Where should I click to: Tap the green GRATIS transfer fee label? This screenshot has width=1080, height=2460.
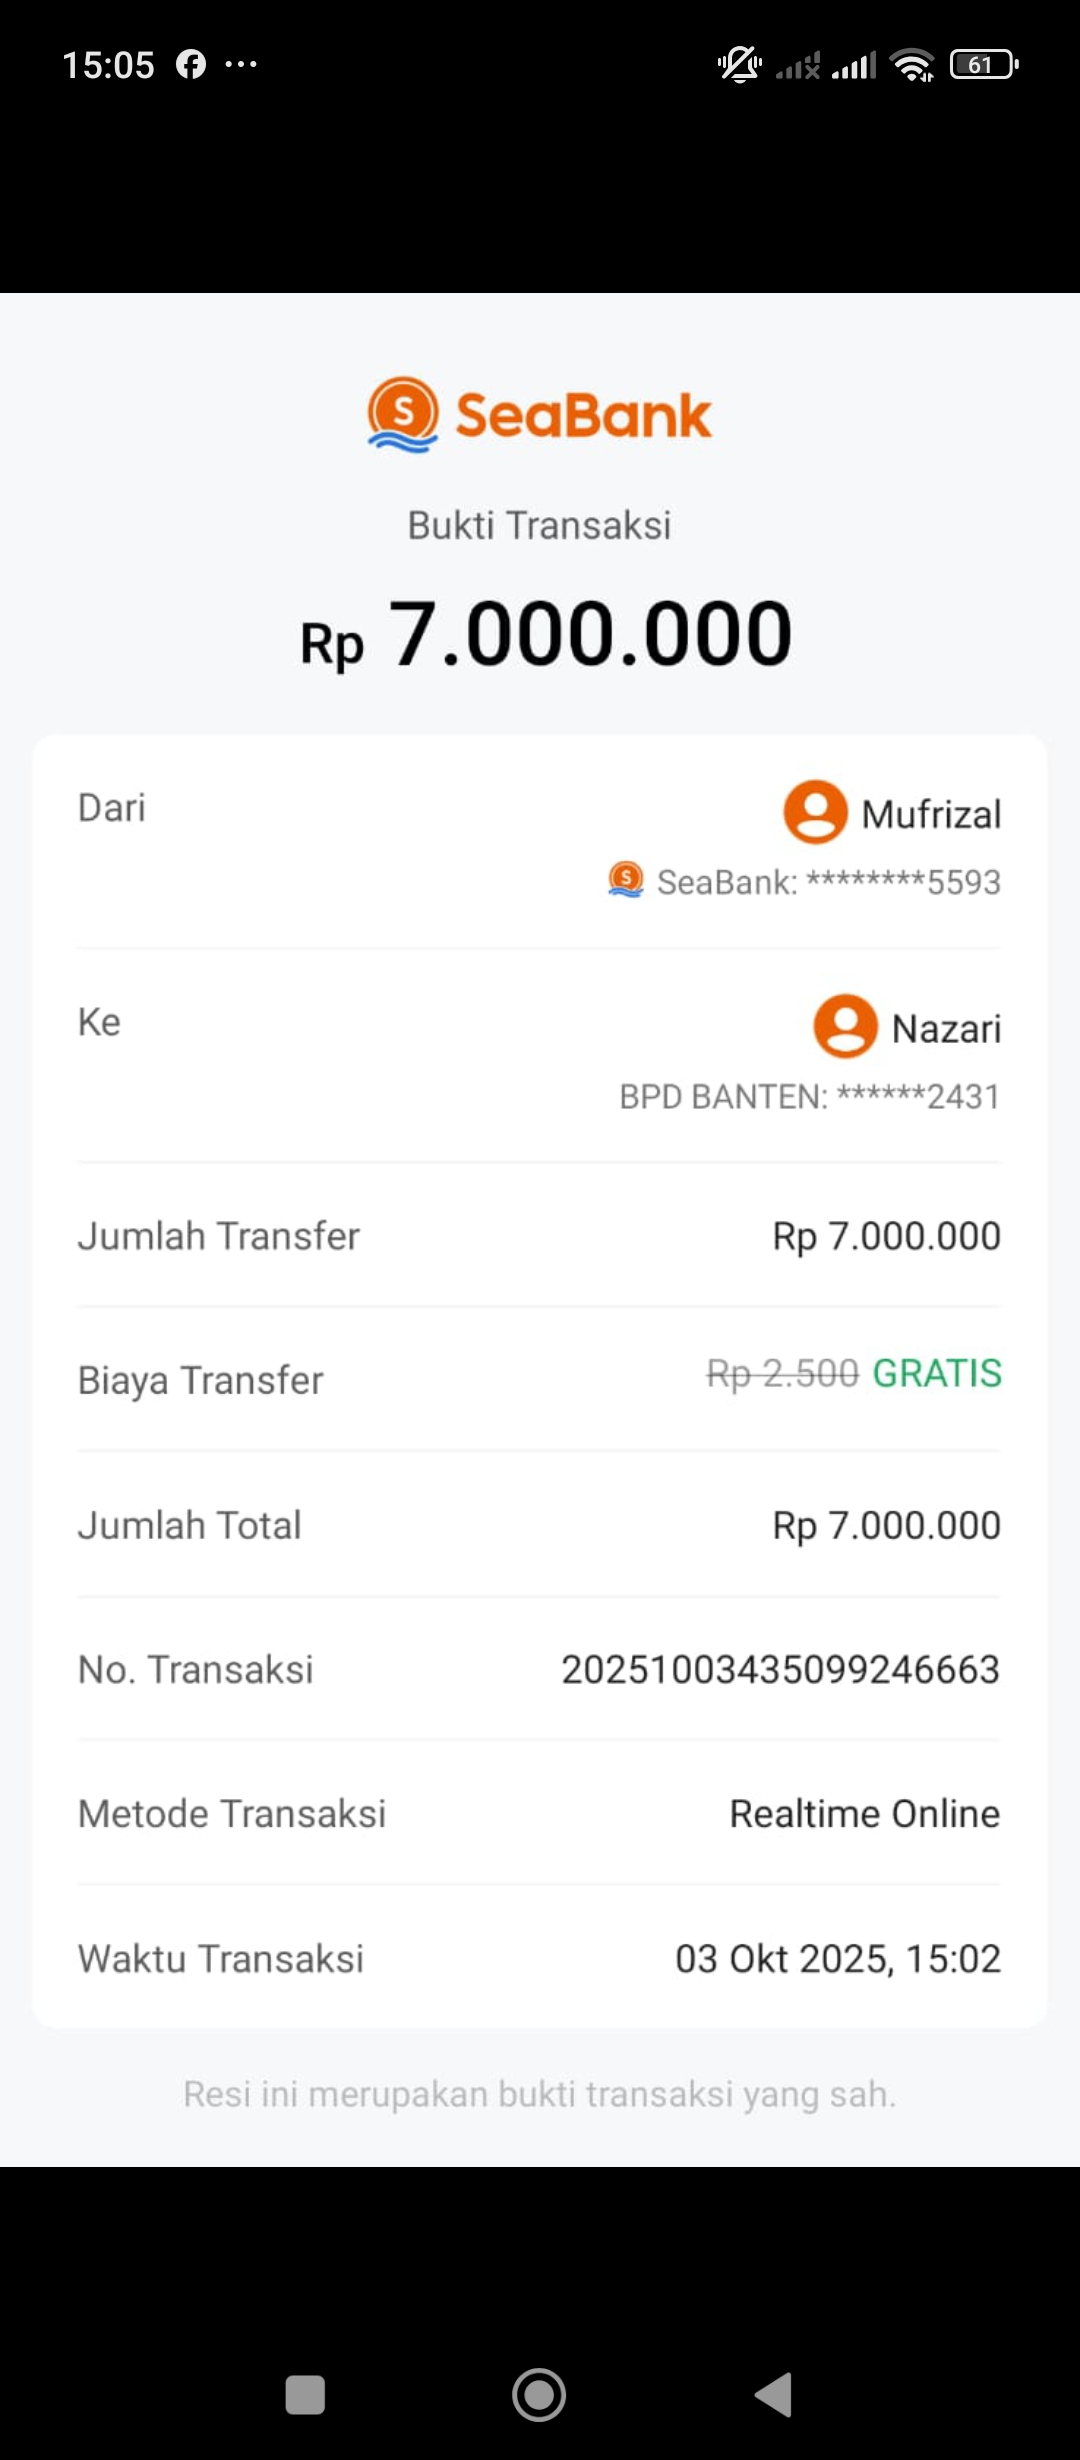click(937, 1373)
